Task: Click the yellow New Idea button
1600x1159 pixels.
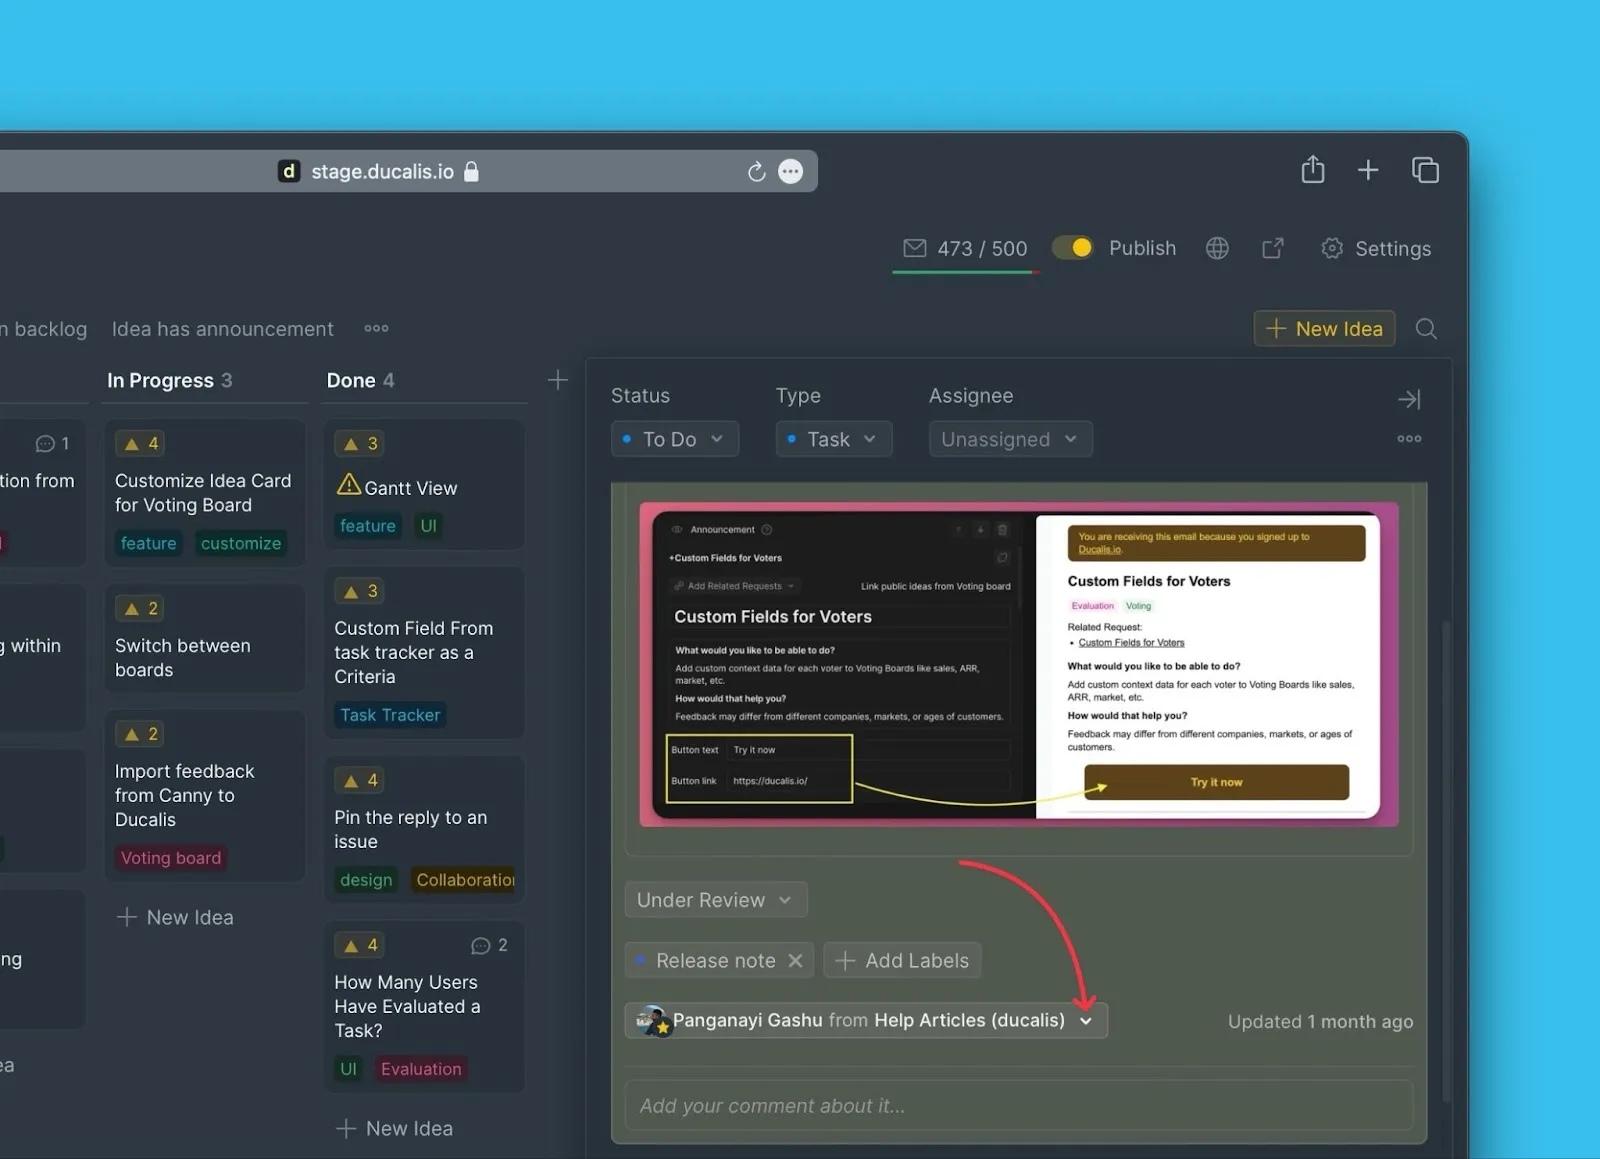Action: 1324,329
